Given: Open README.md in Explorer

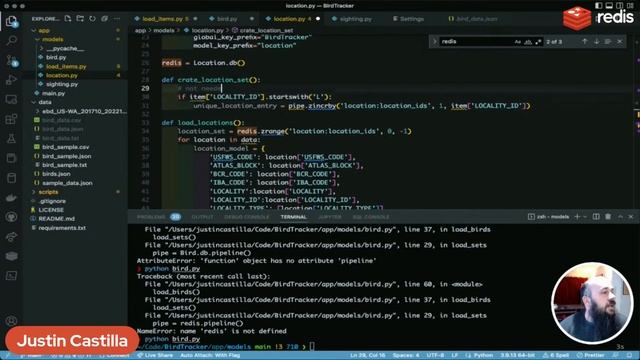Looking at the screenshot, I should [x=56, y=219].
